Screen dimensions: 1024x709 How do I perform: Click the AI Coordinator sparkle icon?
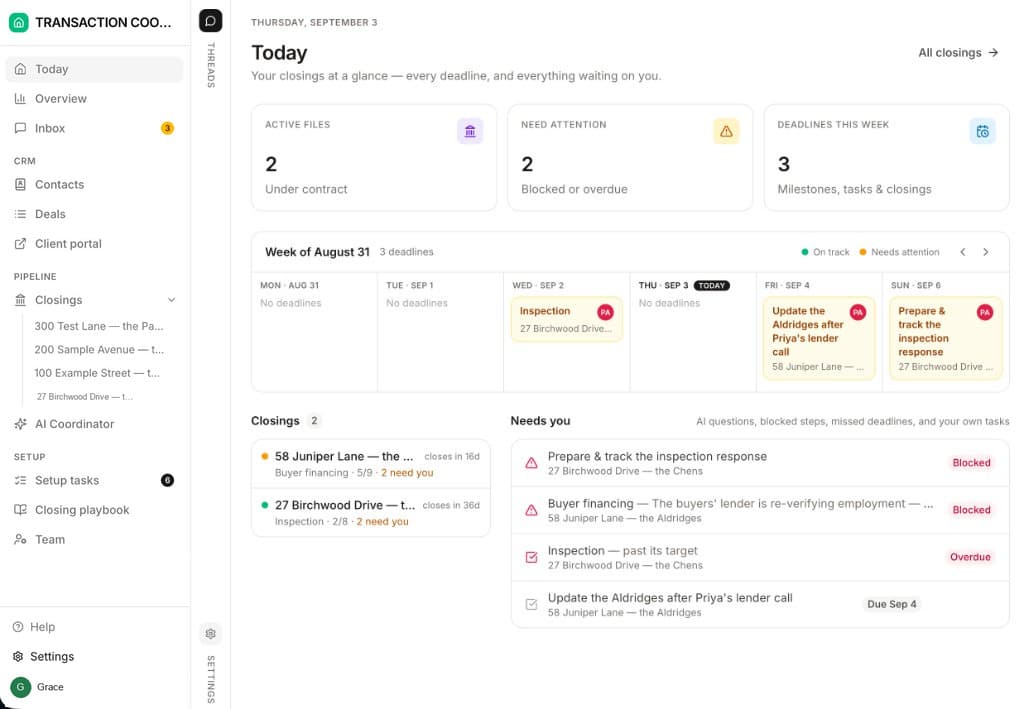click(20, 424)
